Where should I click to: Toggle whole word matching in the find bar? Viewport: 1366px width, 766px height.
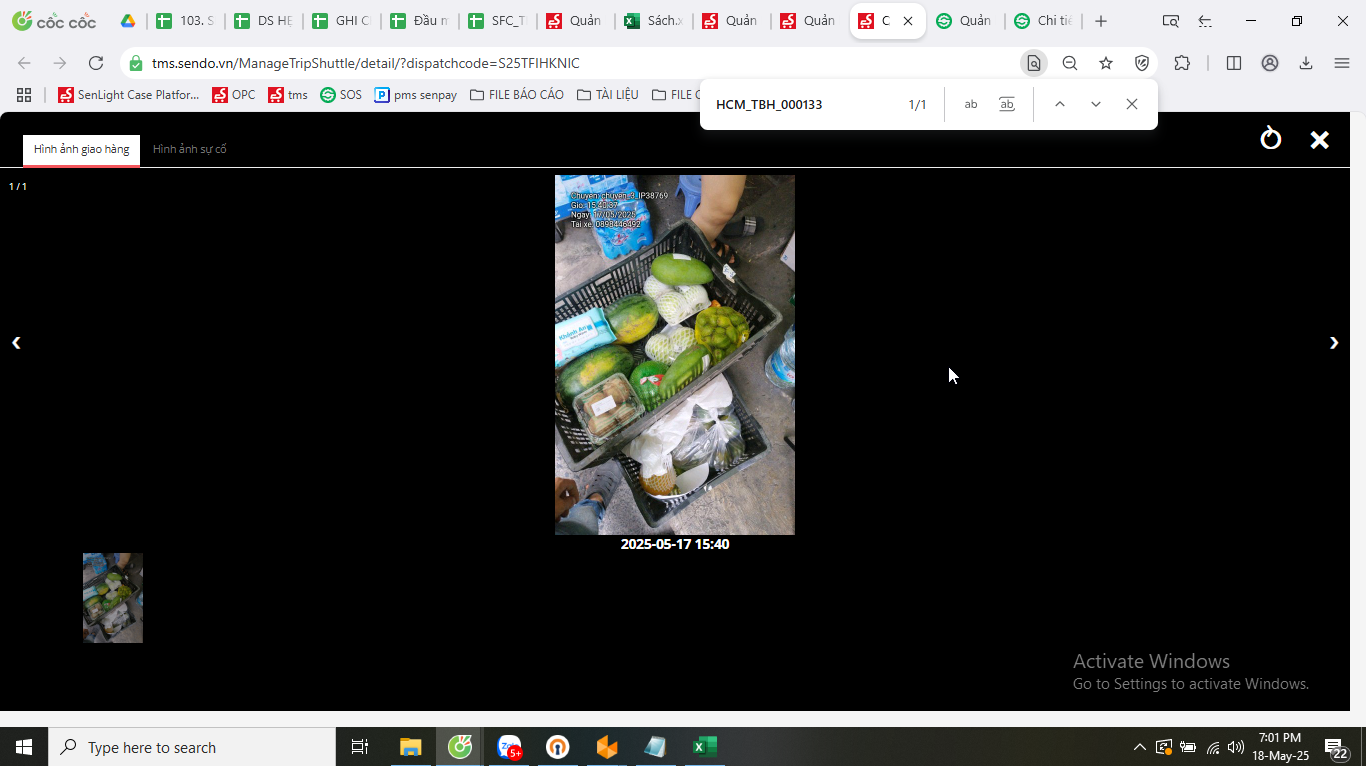point(1007,104)
